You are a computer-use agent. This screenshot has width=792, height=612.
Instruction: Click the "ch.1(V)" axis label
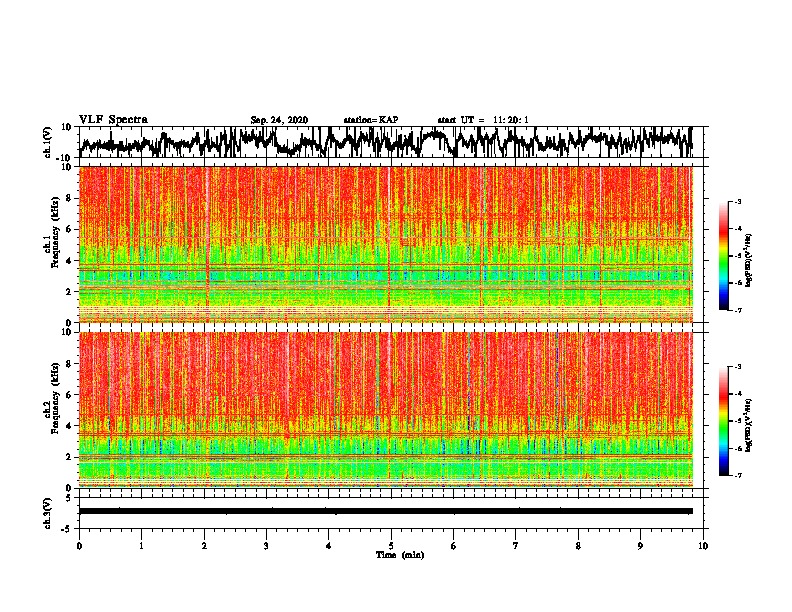48,142
